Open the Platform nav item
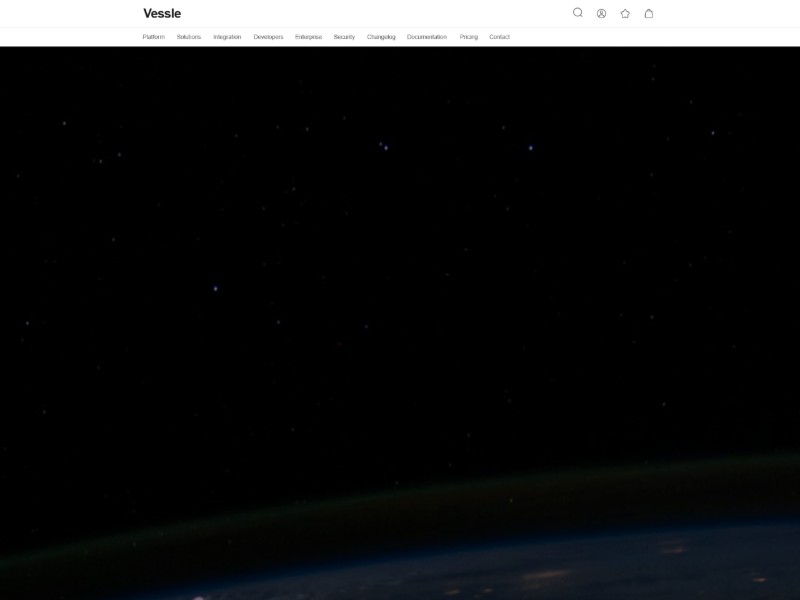Screen dimensions: 800x600 pyautogui.click(x=153, y=37)
